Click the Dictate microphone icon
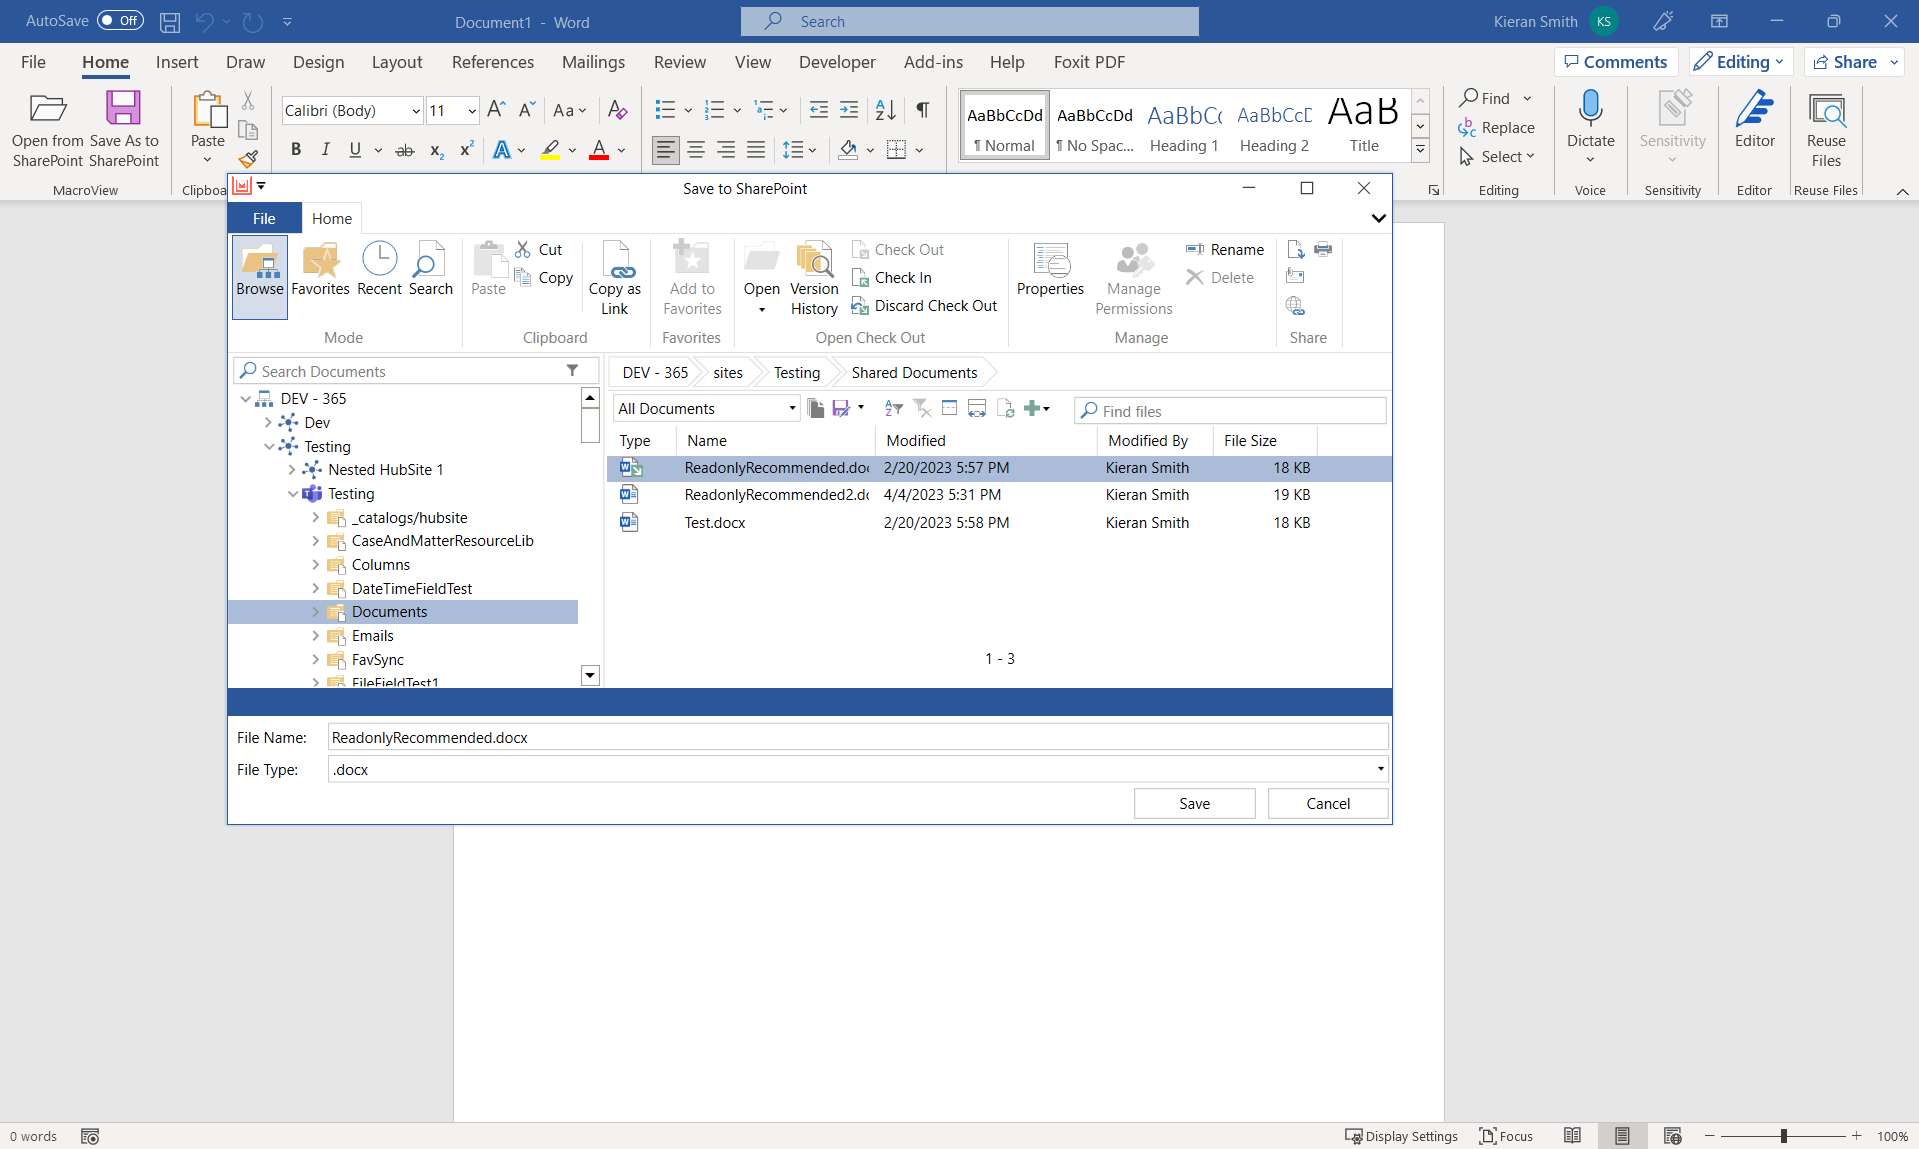The height and width of the screenshot is (1149, 1919). (1590, 108)
